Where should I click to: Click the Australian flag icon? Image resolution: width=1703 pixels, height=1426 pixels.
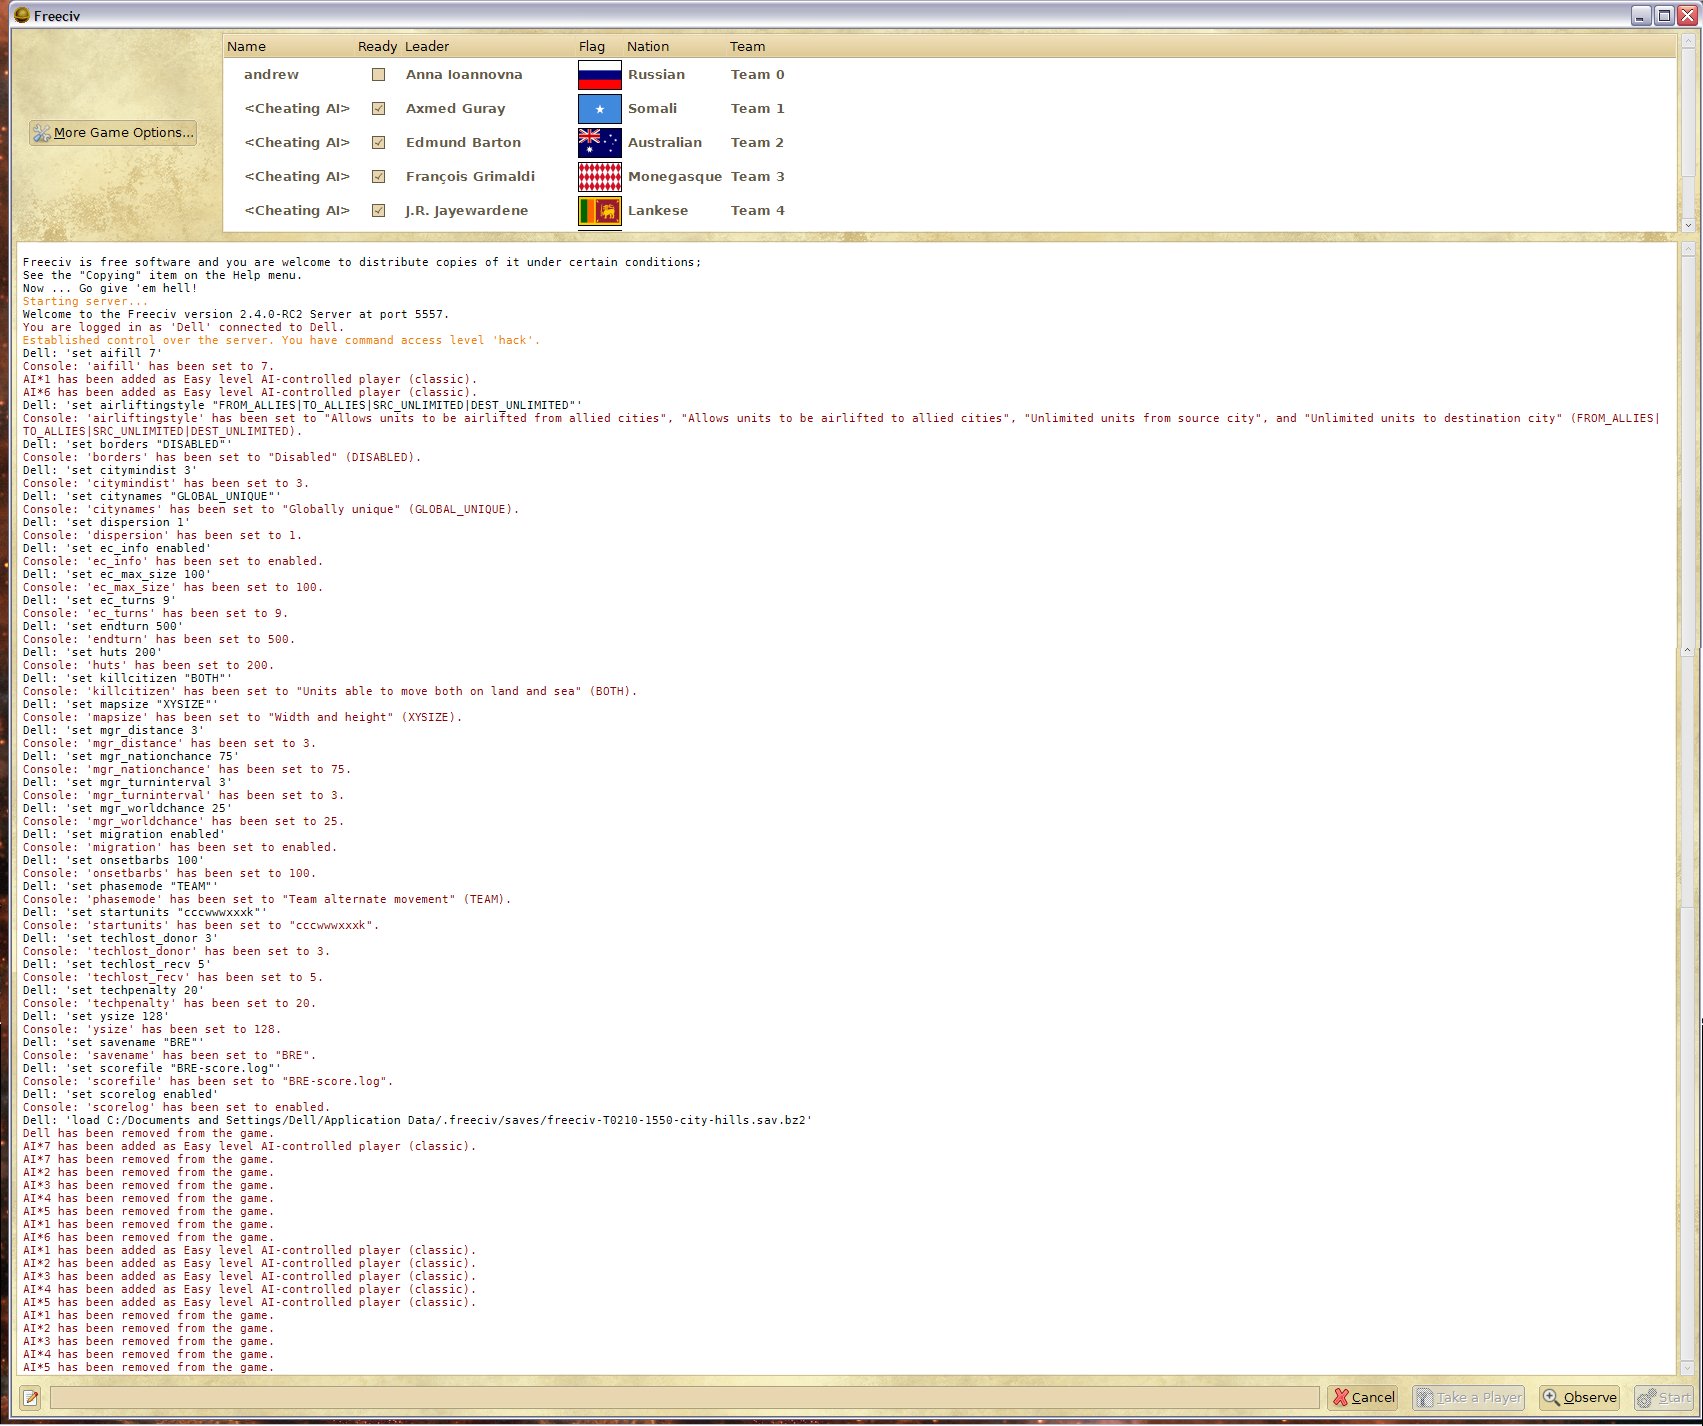[599, 143]
